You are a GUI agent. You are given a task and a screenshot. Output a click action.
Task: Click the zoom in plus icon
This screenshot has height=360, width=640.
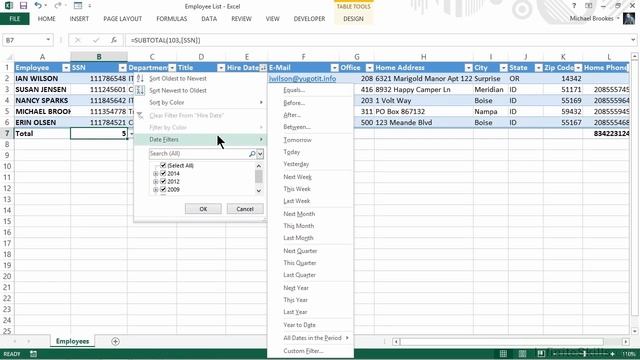pos(613,354)
